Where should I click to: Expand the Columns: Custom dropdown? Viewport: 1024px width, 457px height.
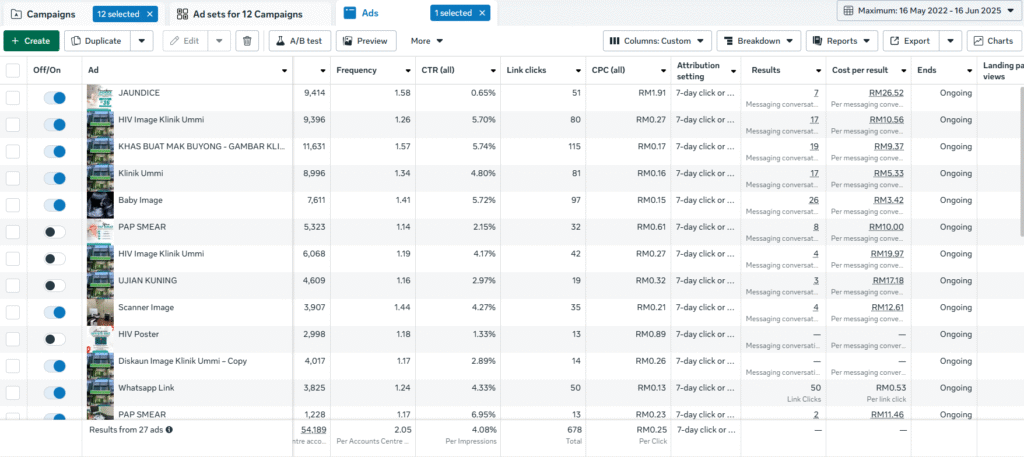pos(657,41)
